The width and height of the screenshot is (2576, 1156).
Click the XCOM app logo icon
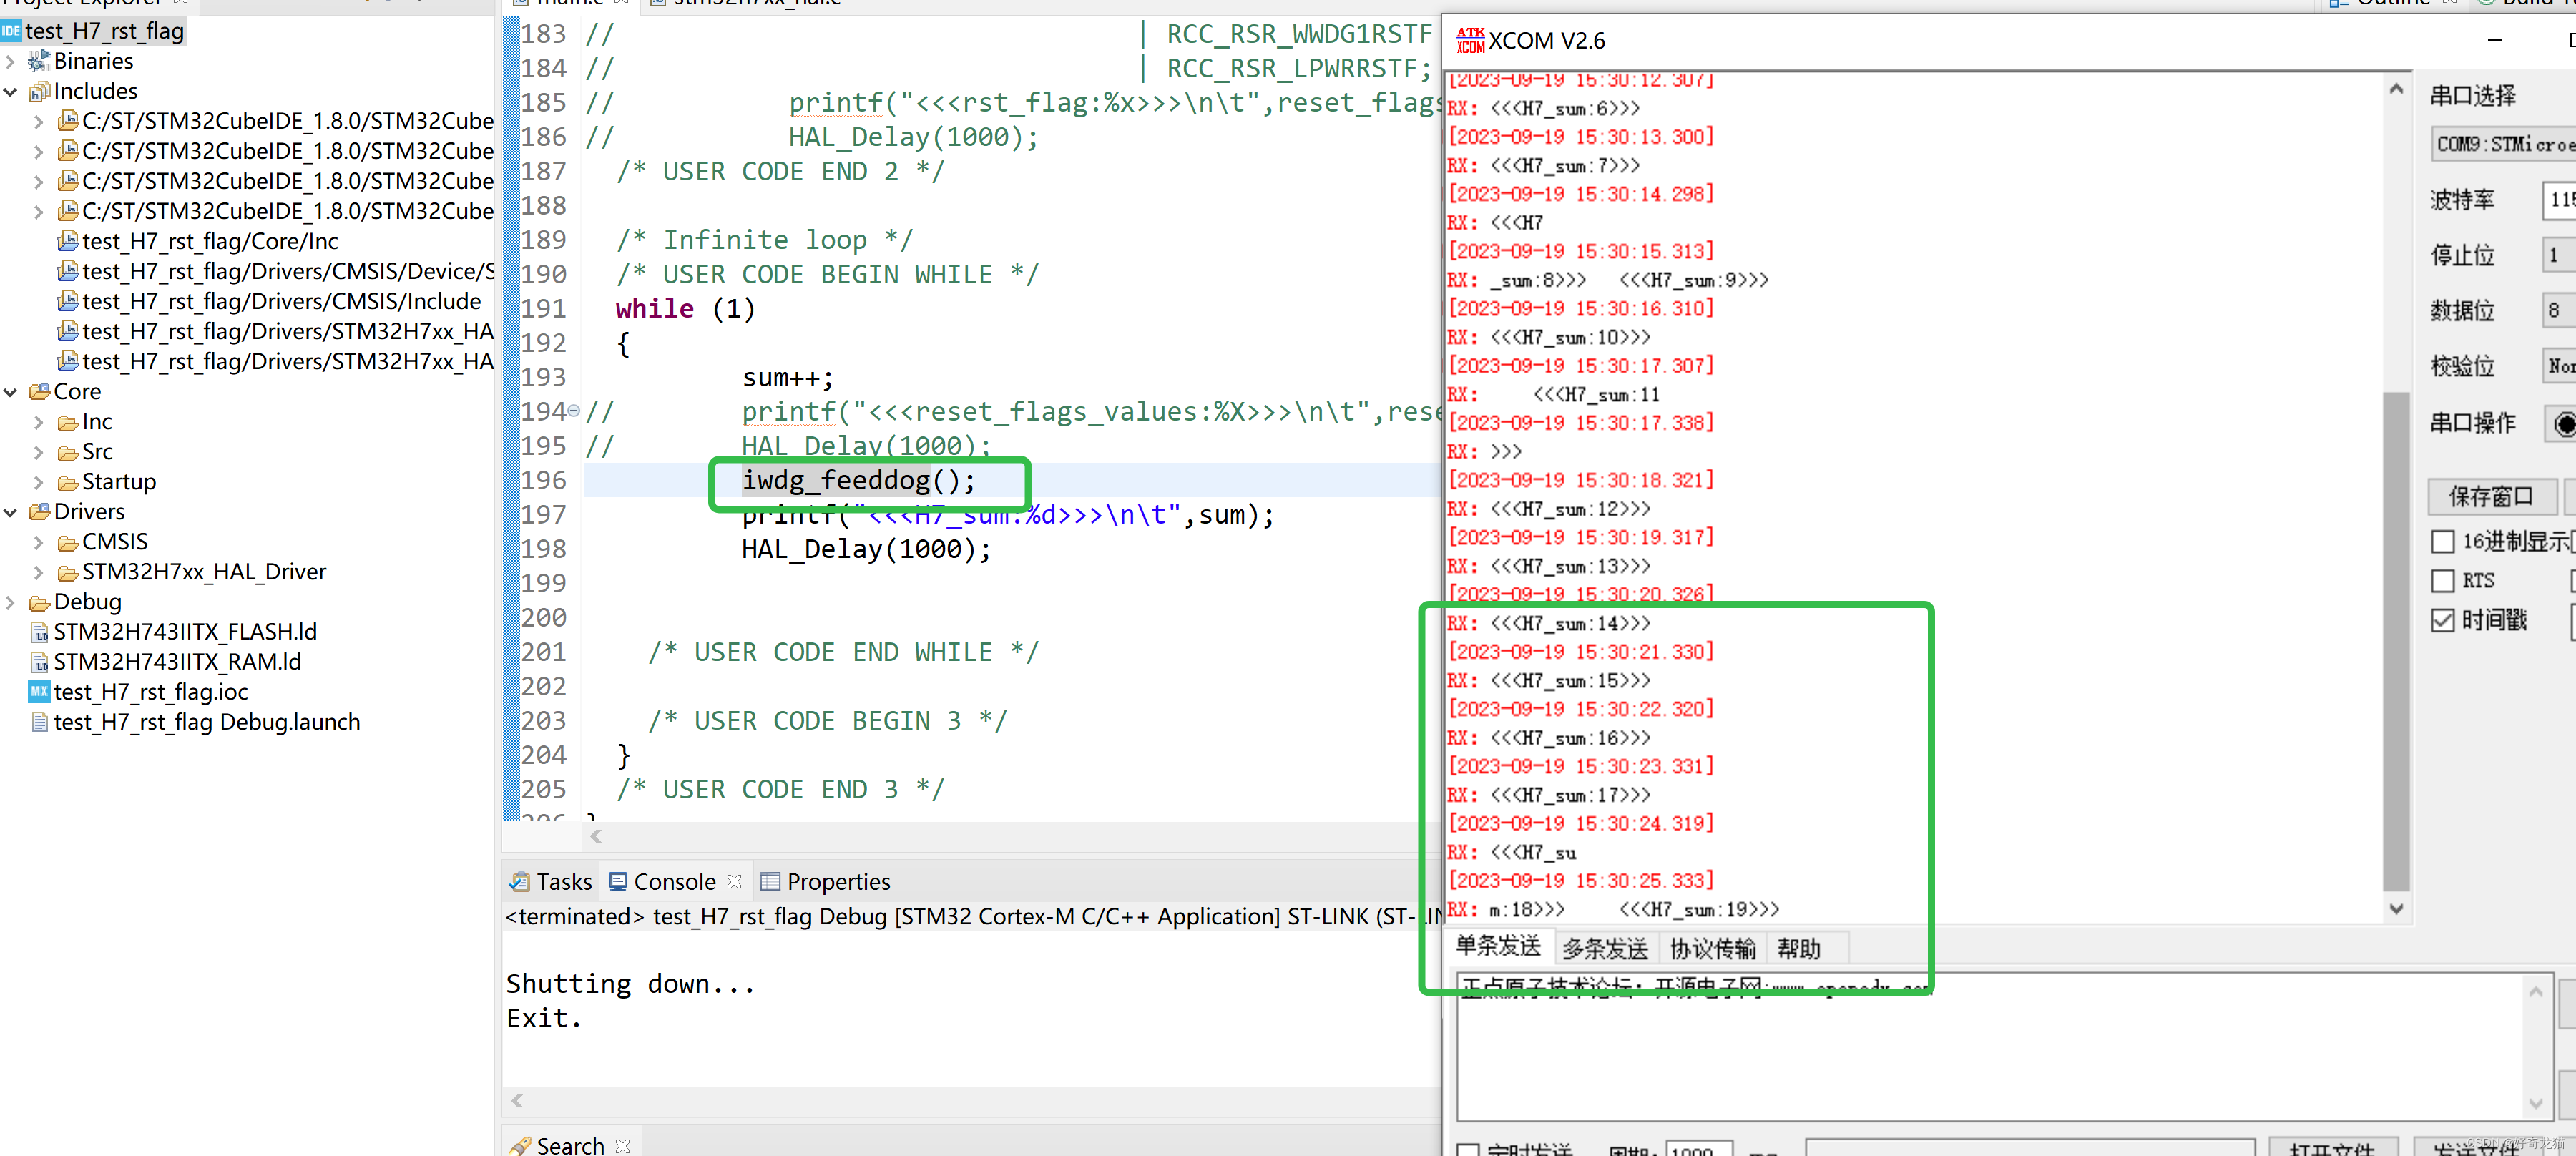pyautogui.click(x=1469, y=41)
